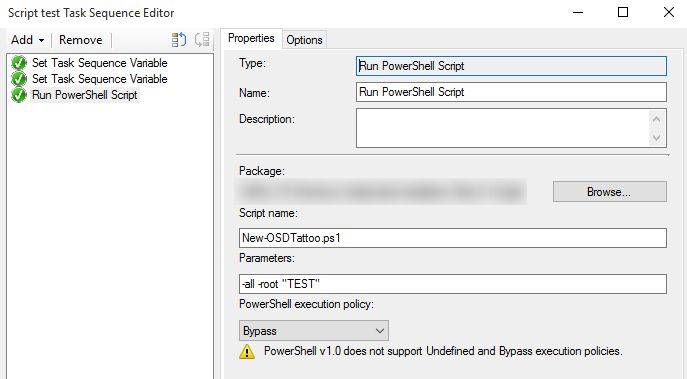
Task: Click the greyed-out group steps icon
Action: [202, 39]
